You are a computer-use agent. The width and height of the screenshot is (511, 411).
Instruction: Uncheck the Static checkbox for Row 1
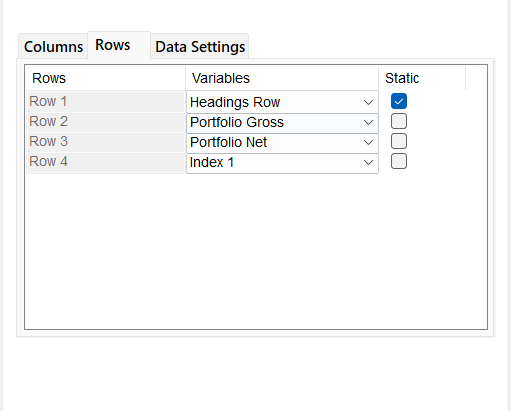[x=399, y=101]
